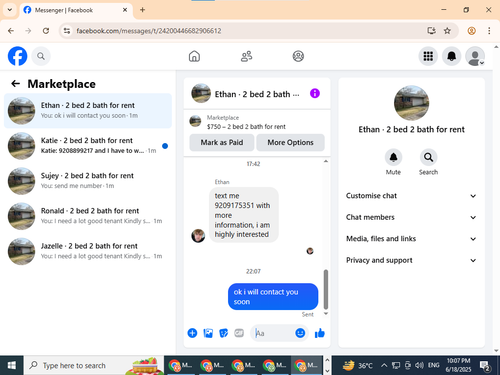Open the purple conversation information icon
This screenshot has width=500, height=375.
[315, 93]
